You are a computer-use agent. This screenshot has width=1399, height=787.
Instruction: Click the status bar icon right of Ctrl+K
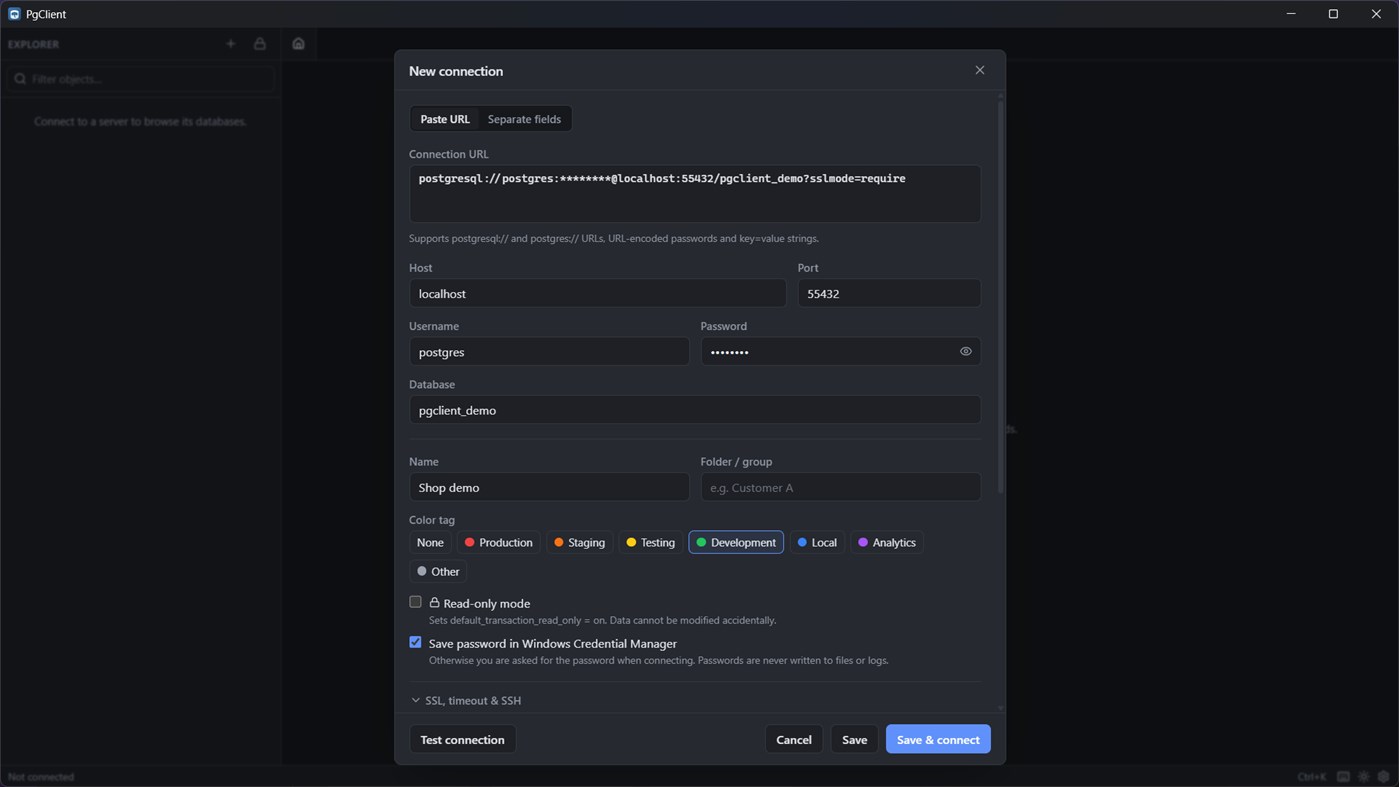pos(1344,777)
